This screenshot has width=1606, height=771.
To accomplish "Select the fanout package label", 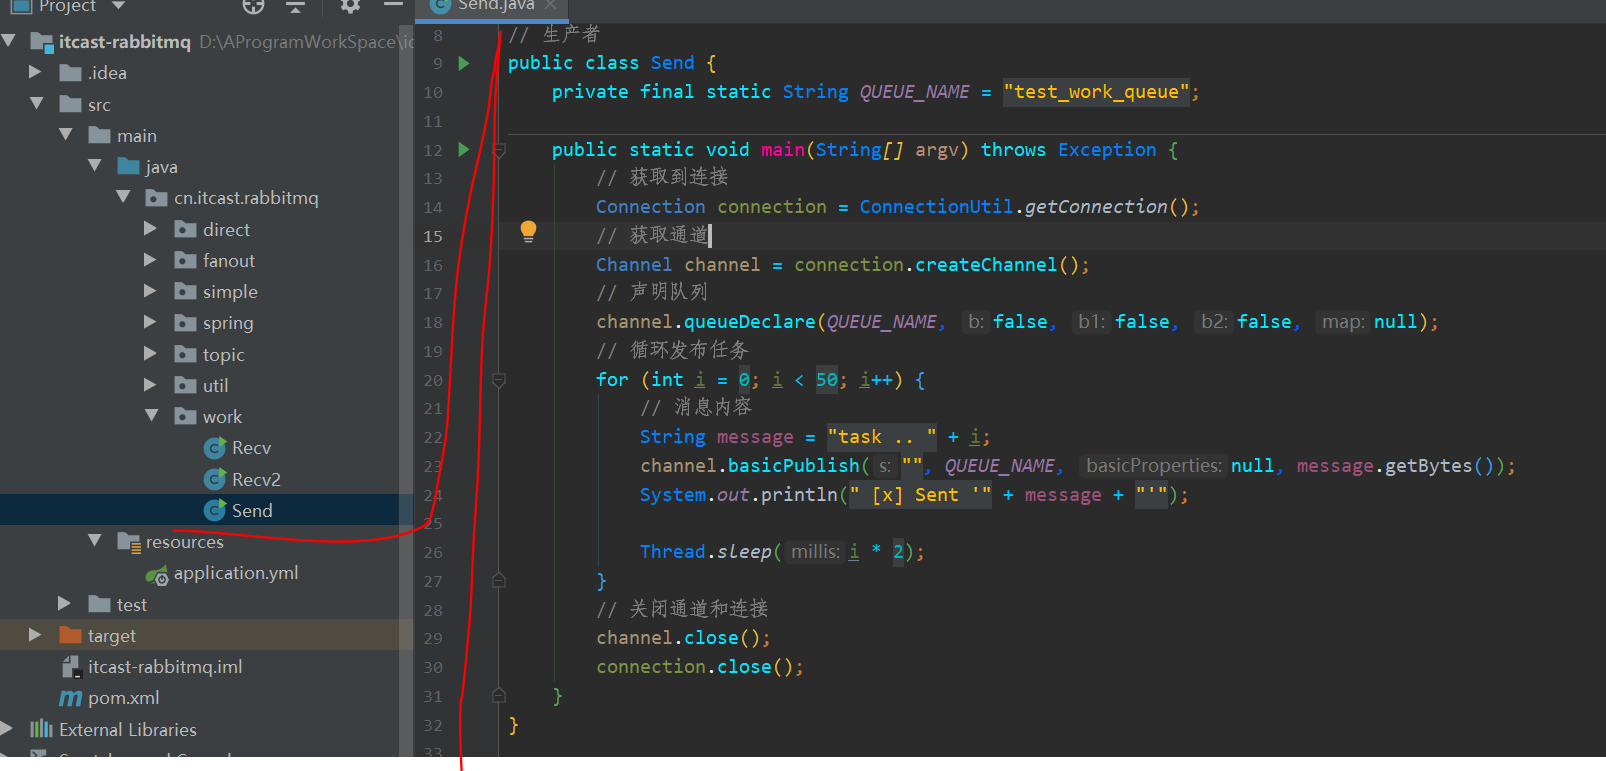I will tap(229, 261).
